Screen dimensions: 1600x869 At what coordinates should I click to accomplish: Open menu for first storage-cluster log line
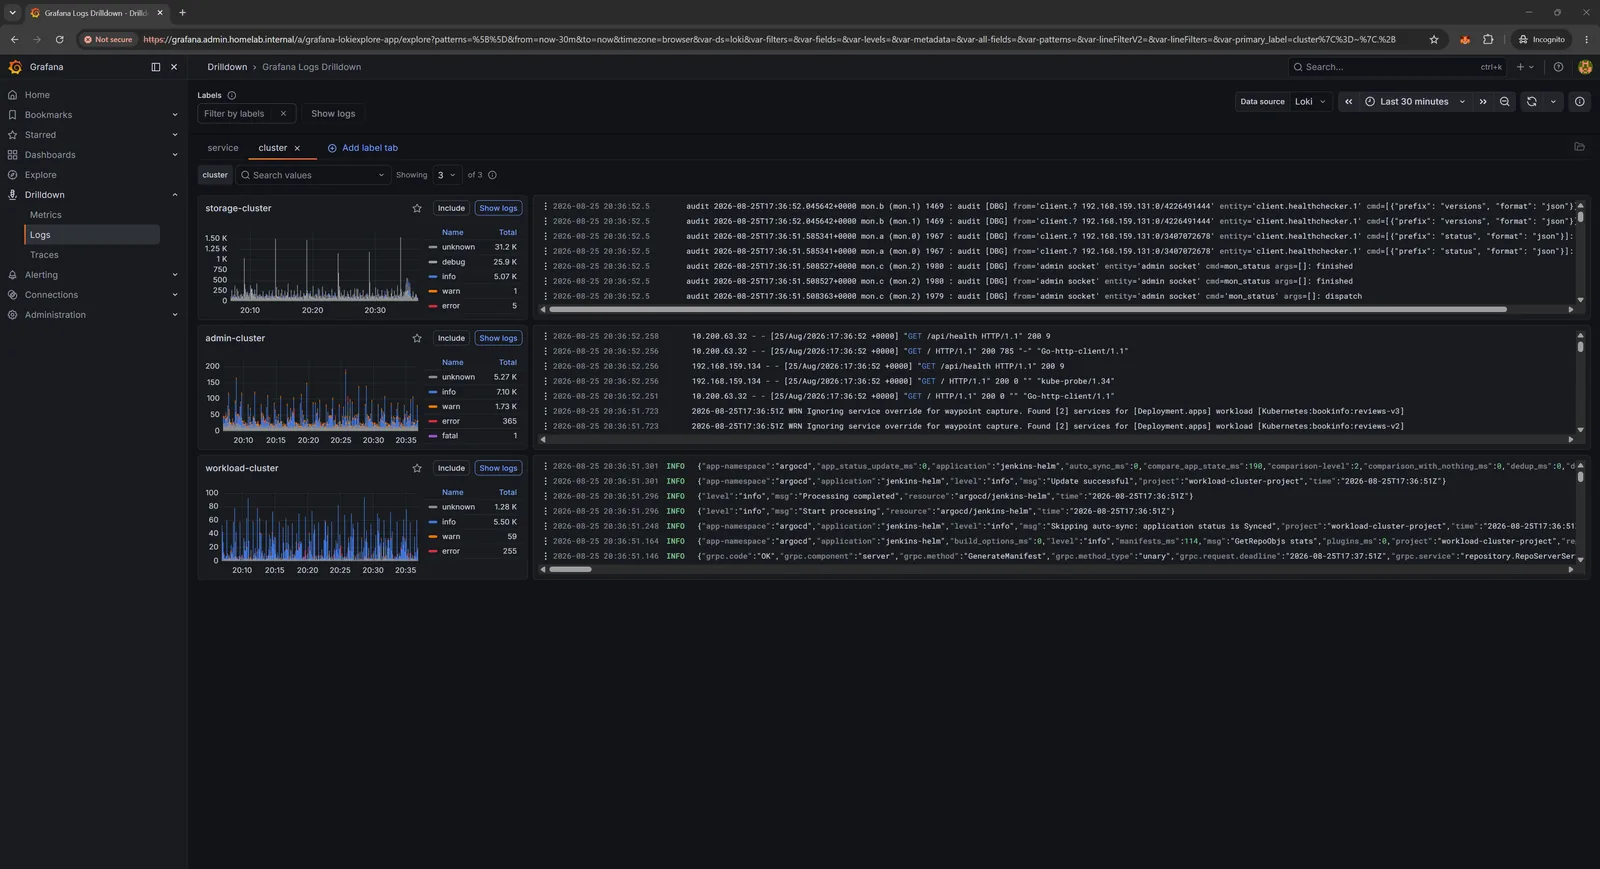coord(546,207)
